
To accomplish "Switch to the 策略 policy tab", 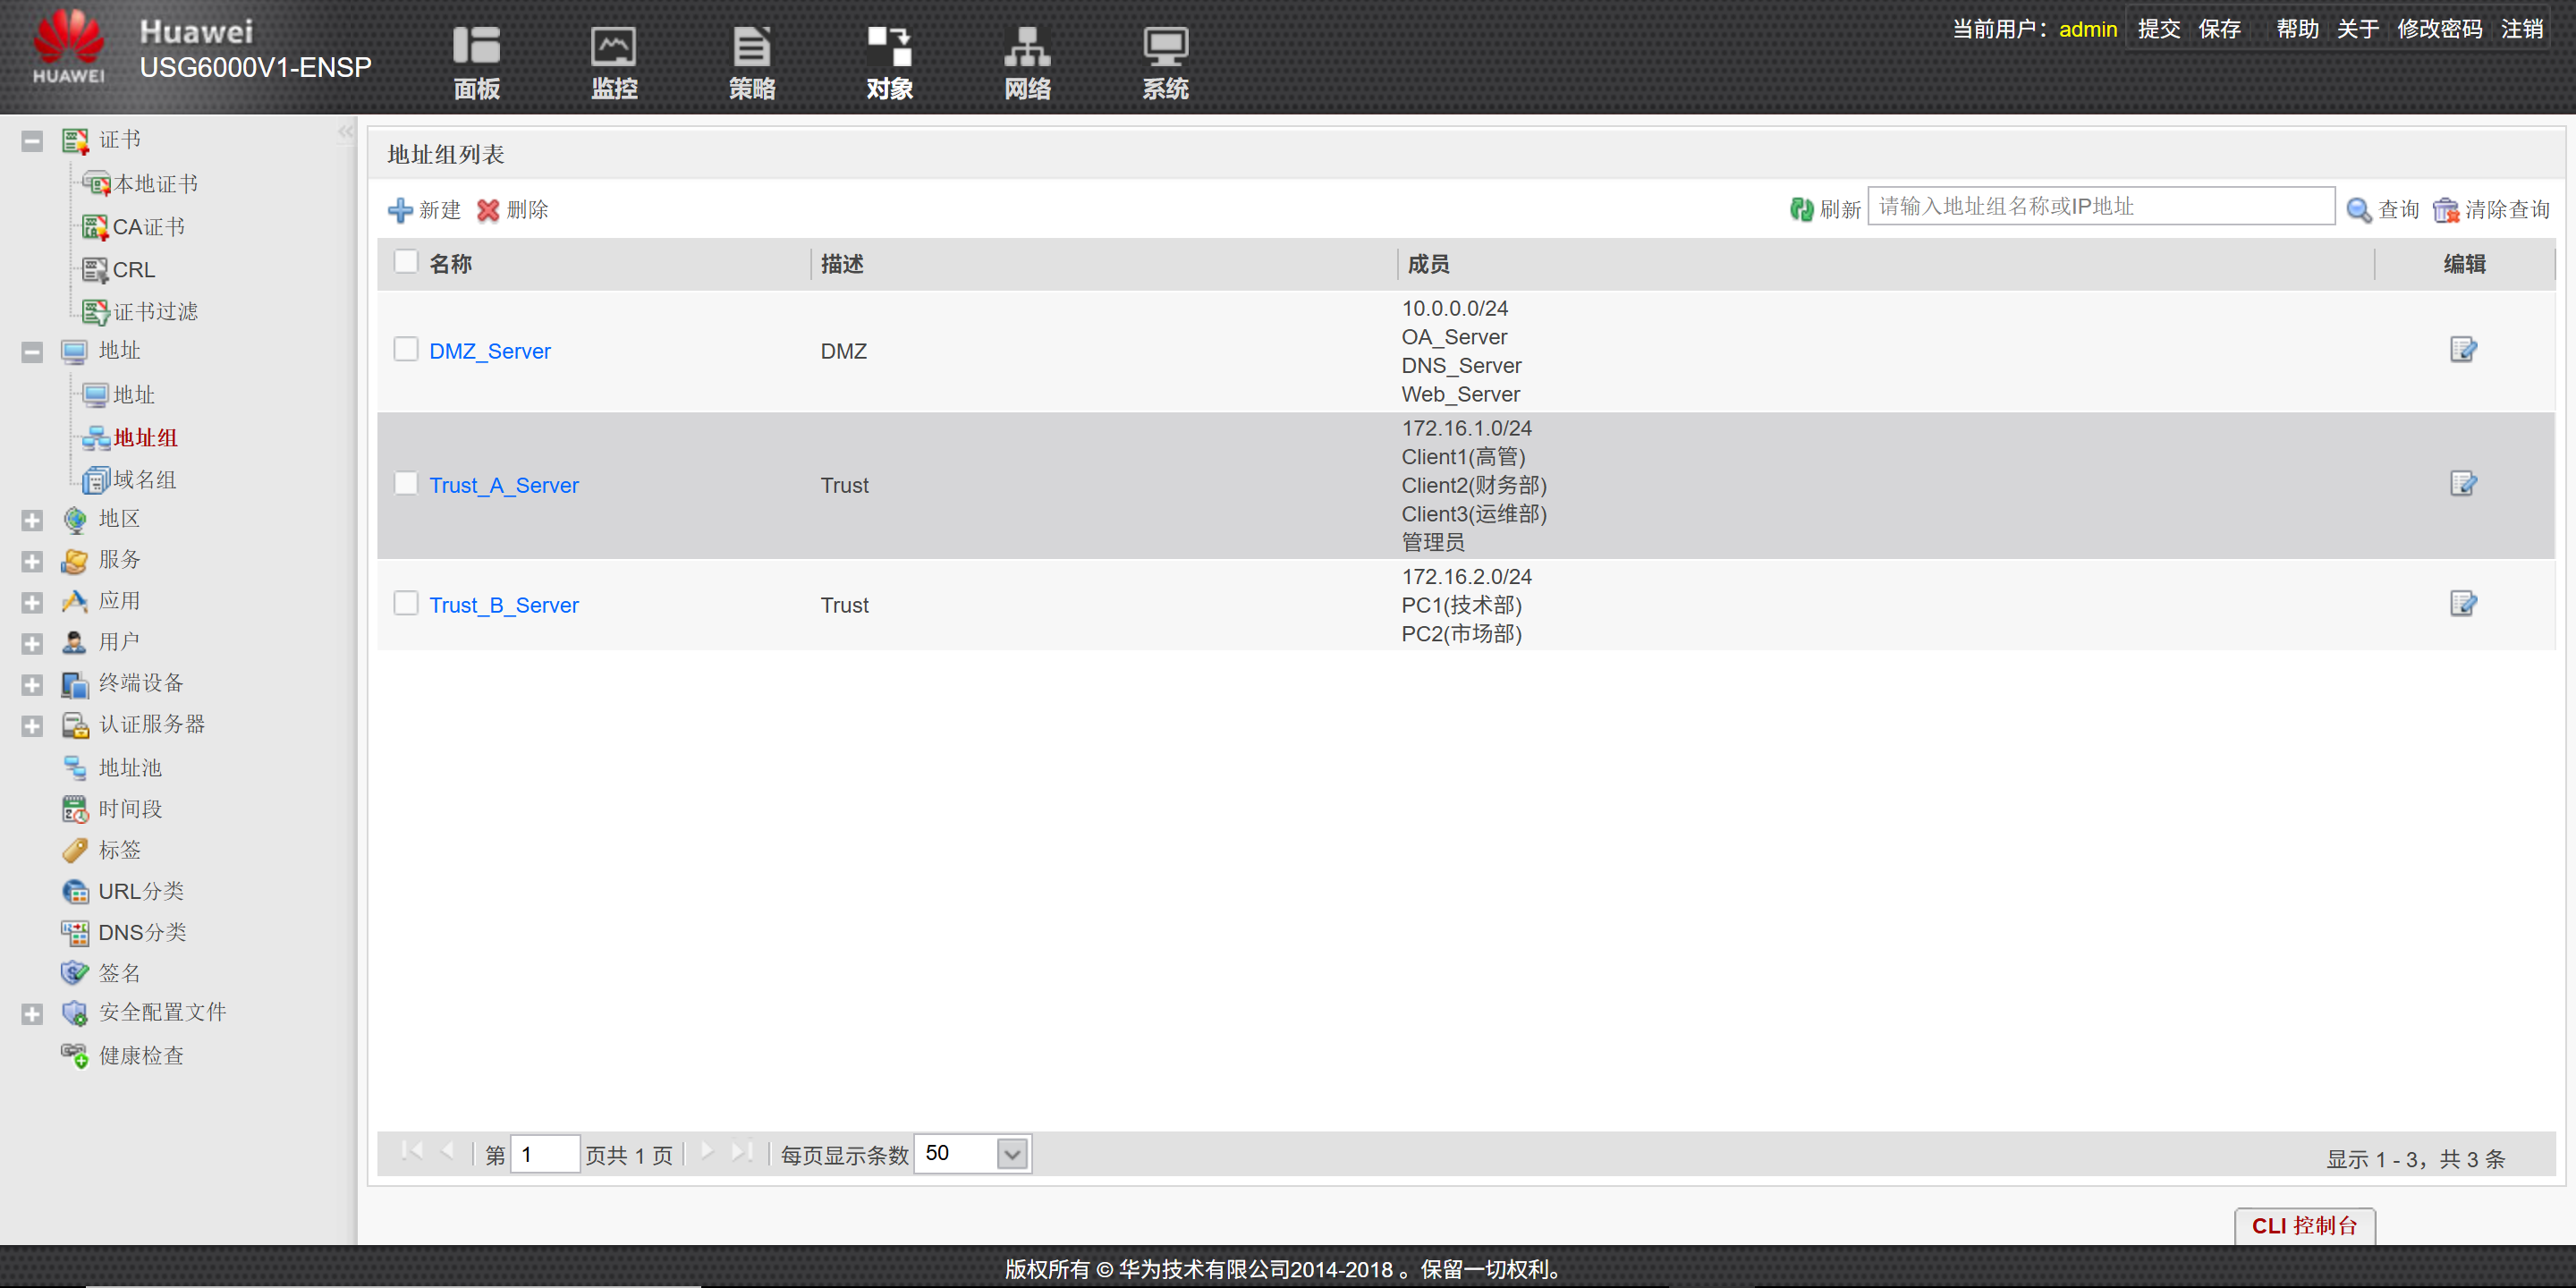I will point(752,62).
